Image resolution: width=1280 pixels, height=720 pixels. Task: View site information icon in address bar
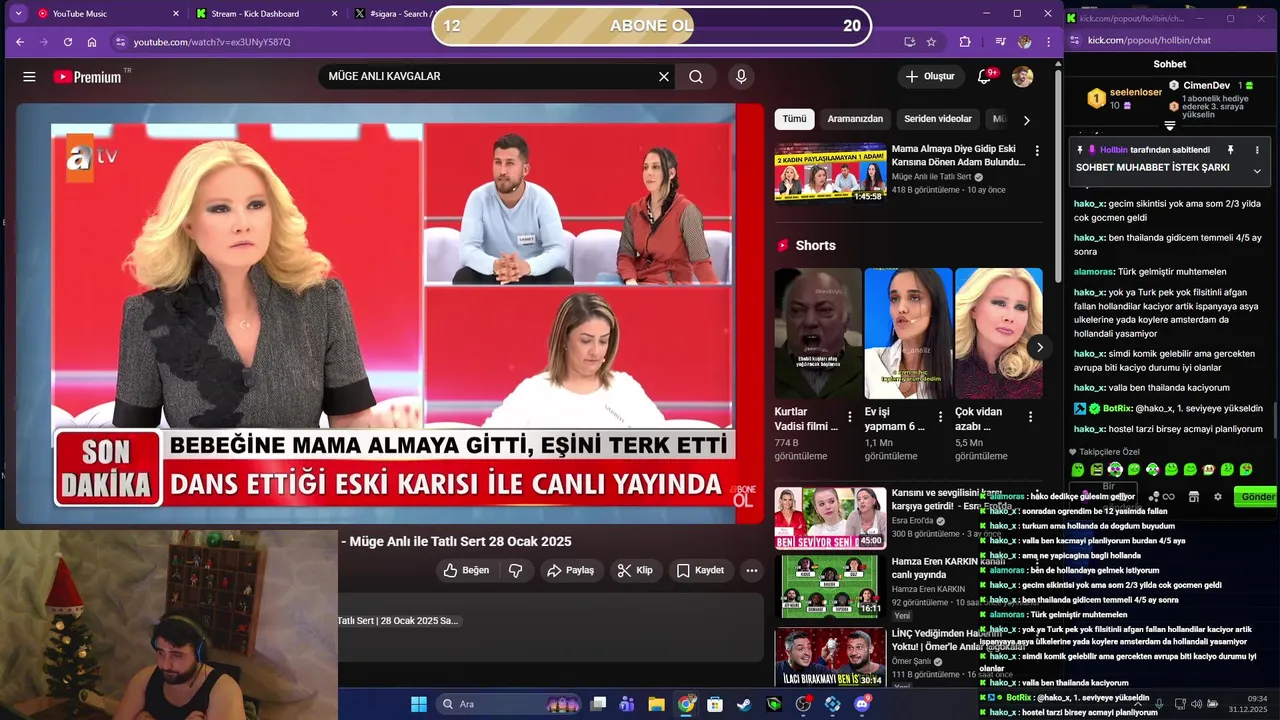click(x=120, y=42)
